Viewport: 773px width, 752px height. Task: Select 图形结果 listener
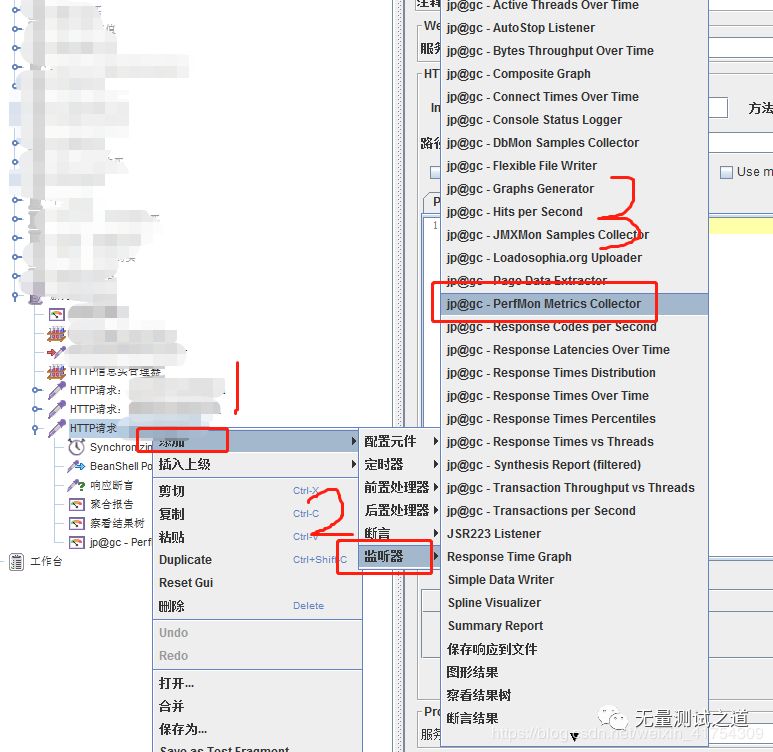574,672
